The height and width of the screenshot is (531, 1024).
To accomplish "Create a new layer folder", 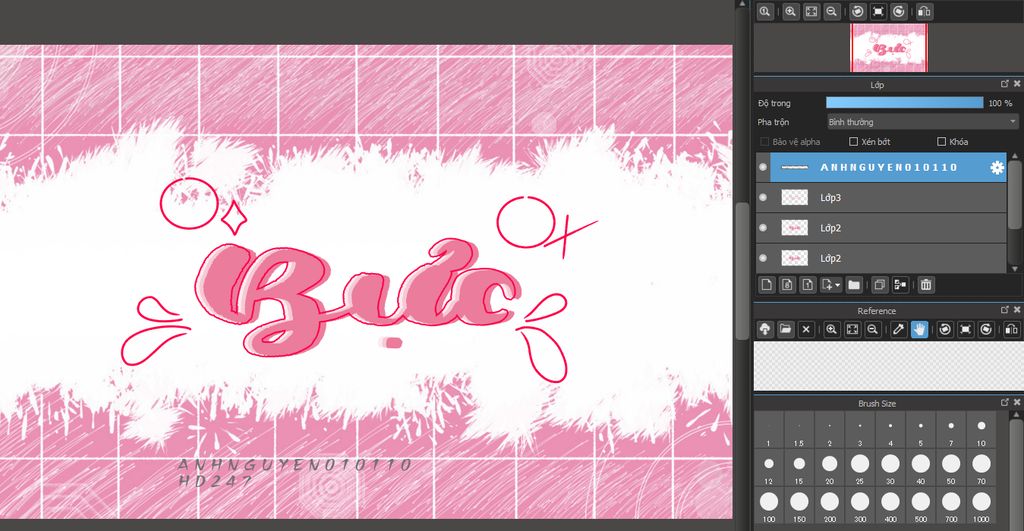I will (x=854, y=285).
